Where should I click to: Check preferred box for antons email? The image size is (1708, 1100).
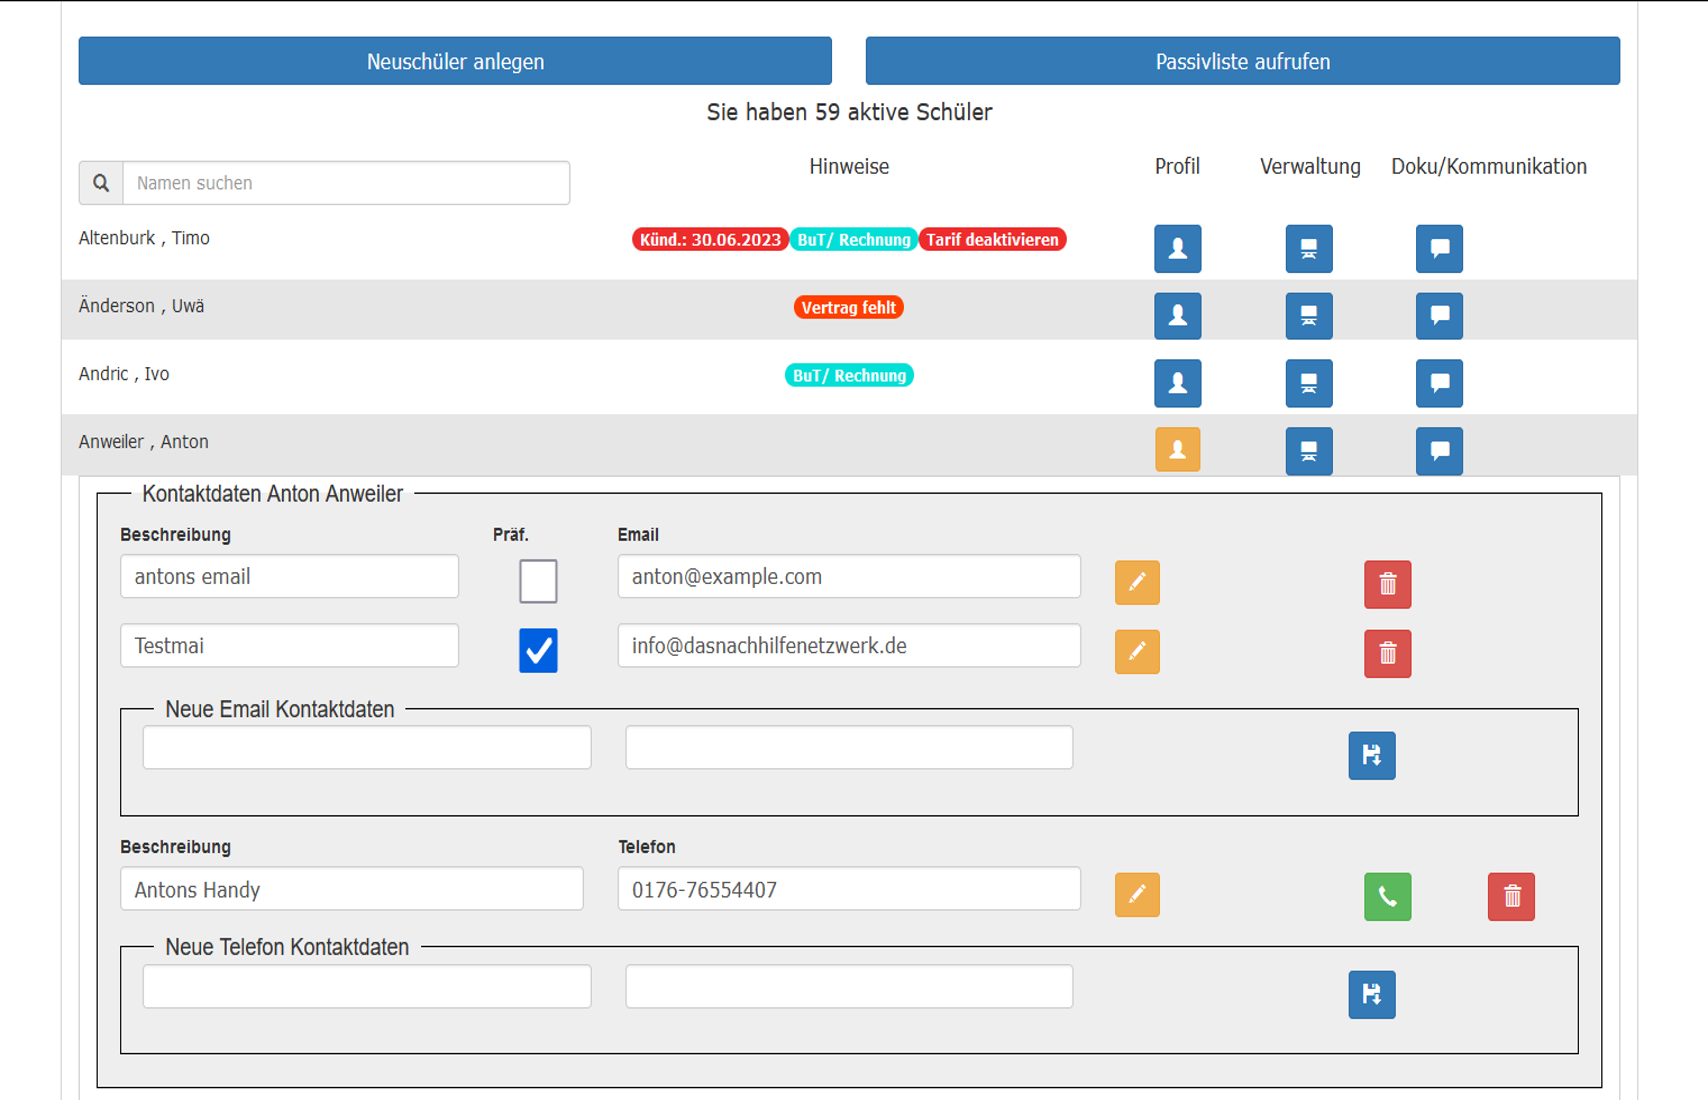(538, 581)
